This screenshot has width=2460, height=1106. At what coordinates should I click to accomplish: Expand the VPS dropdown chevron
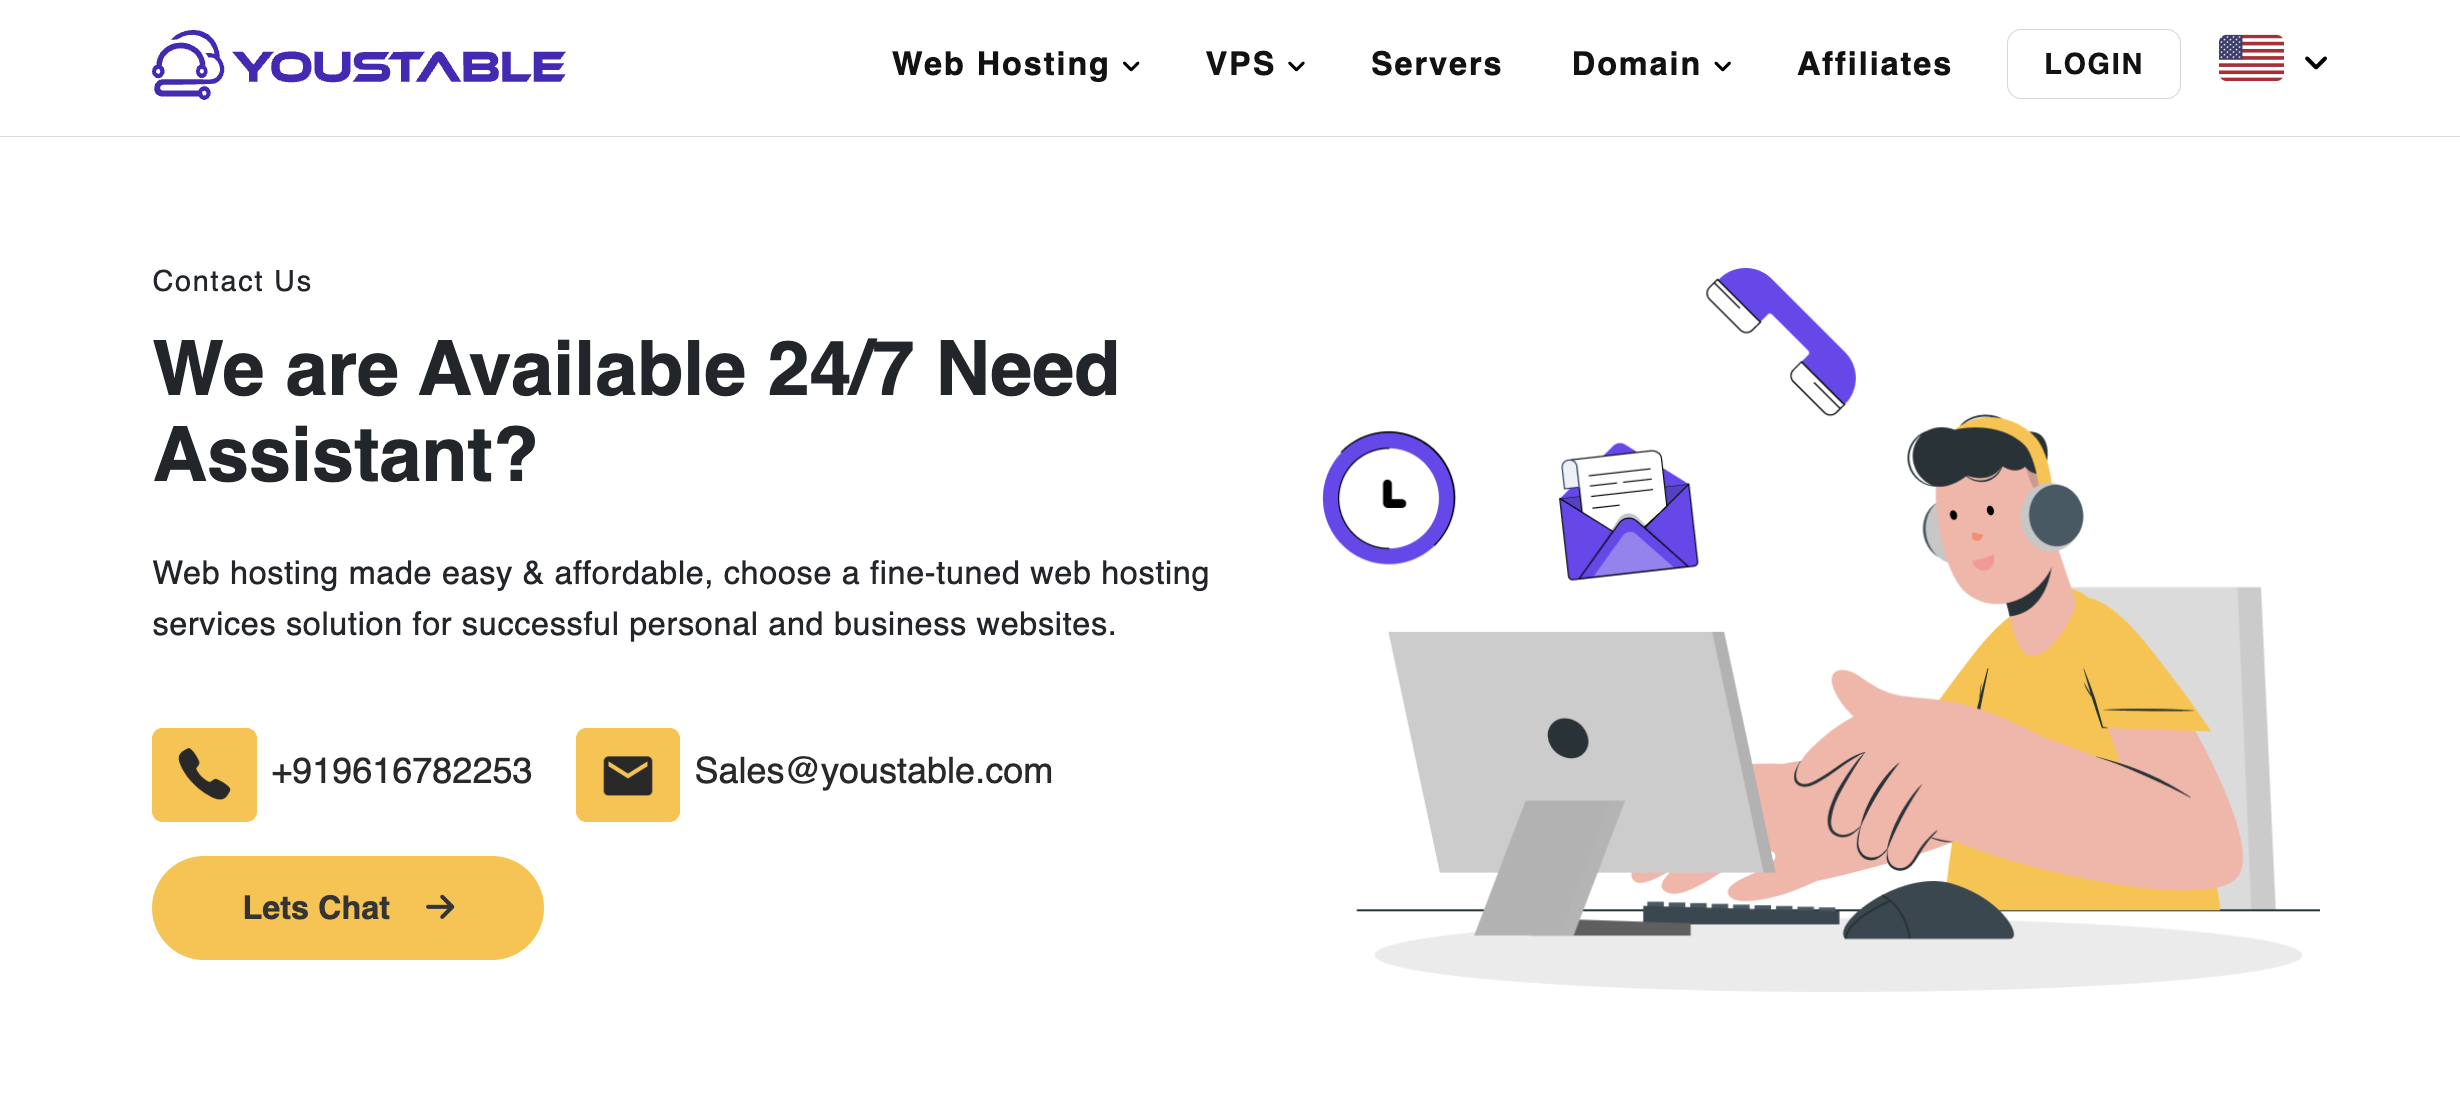tap(1297, 66)
